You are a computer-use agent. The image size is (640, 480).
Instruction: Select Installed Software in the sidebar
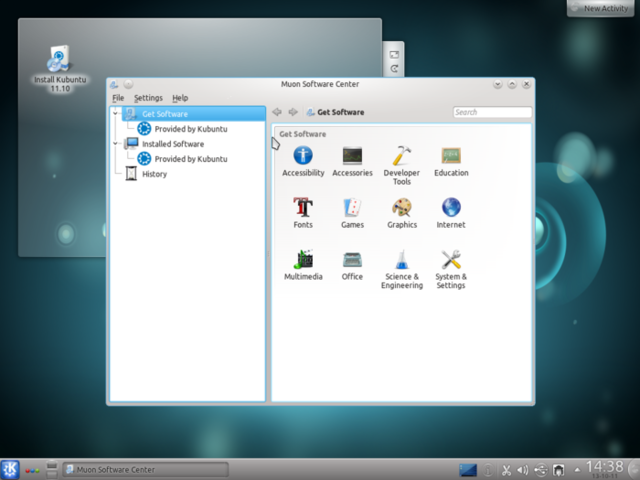click(164, 144)
